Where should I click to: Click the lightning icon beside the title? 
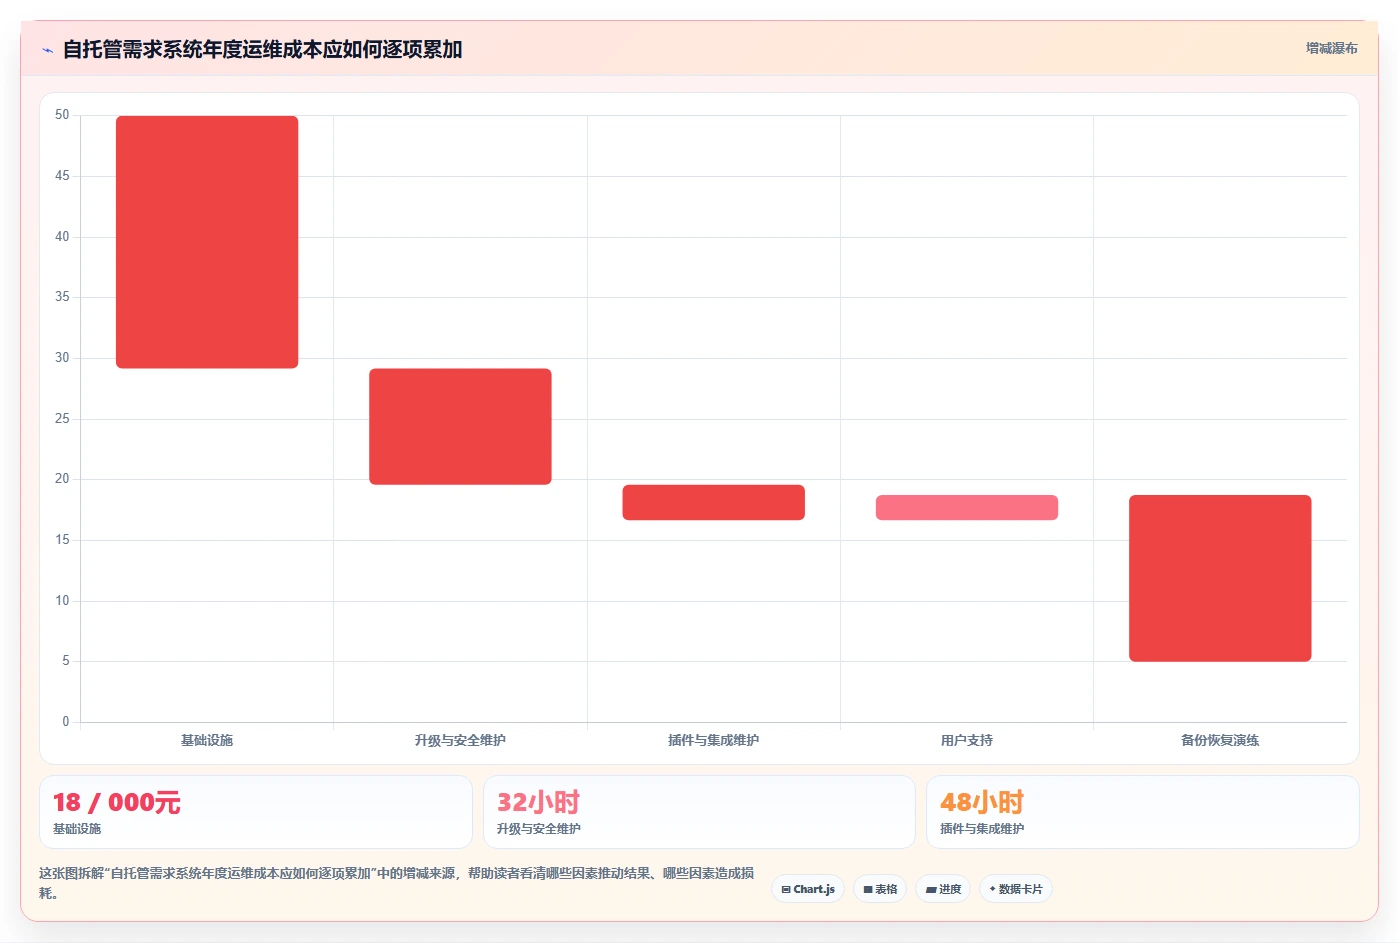point(47,50)
